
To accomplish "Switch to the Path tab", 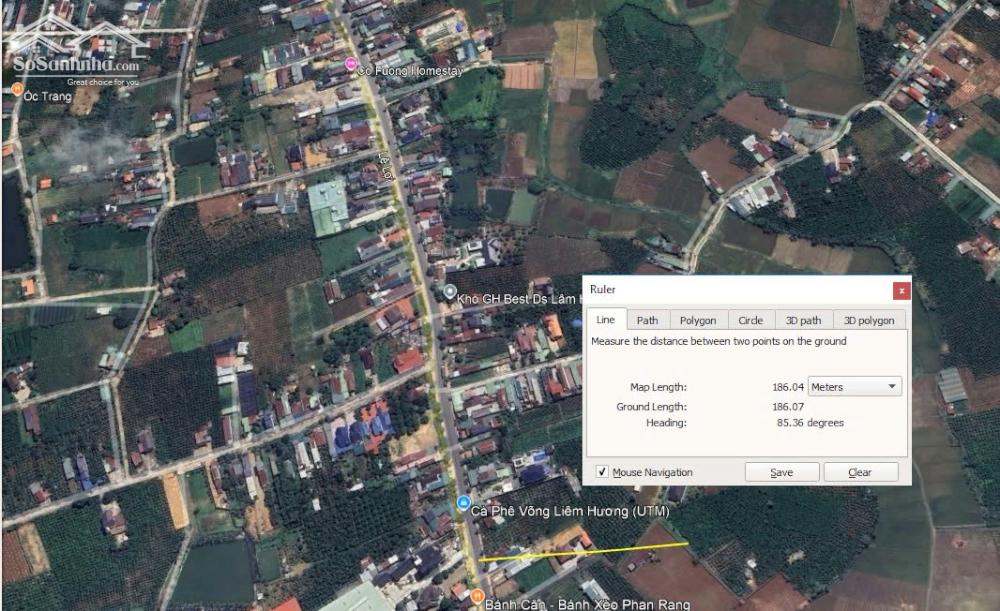I will 647,320.
